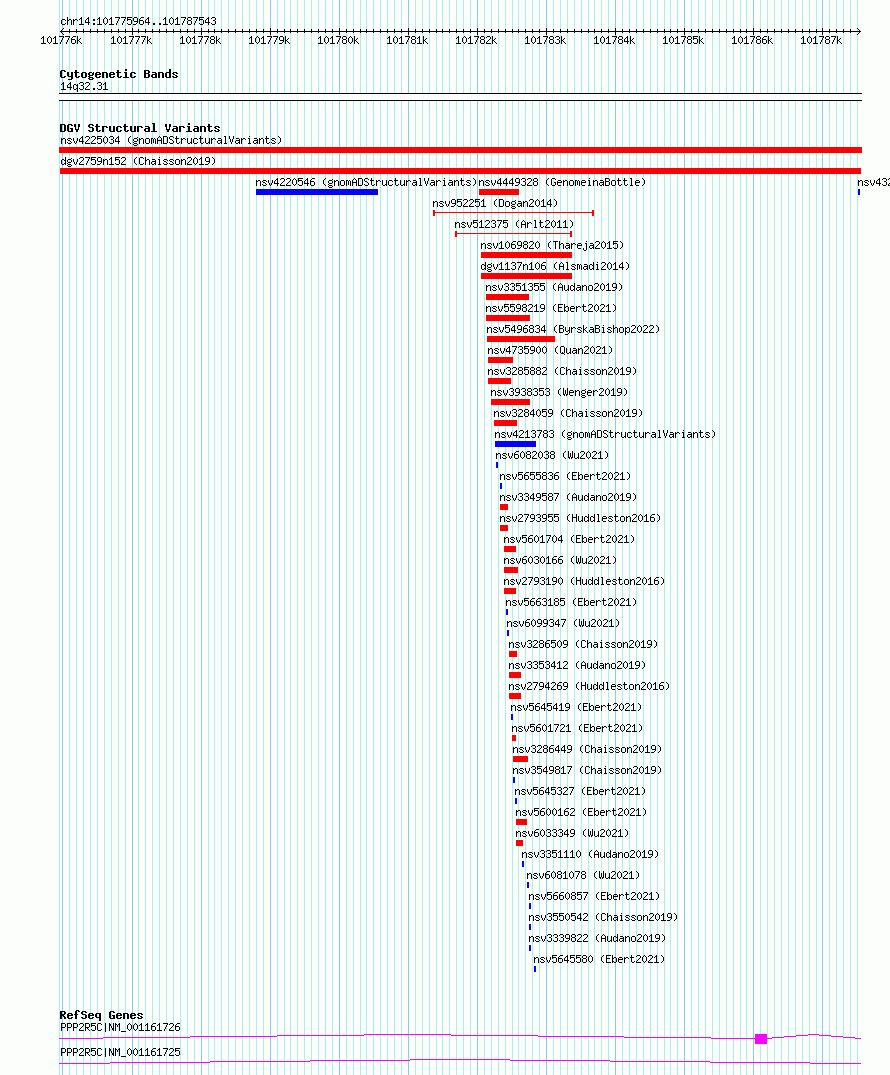Click the red bar under nsv1069820
The height and width of the screenshot is (1075, 890).
point(527,255)
